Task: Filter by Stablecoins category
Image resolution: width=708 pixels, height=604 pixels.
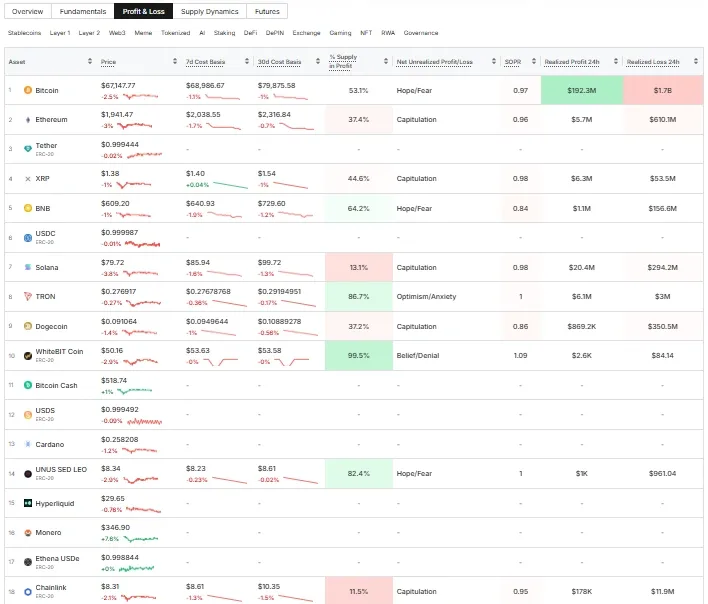Action: (x=24, y=33)
